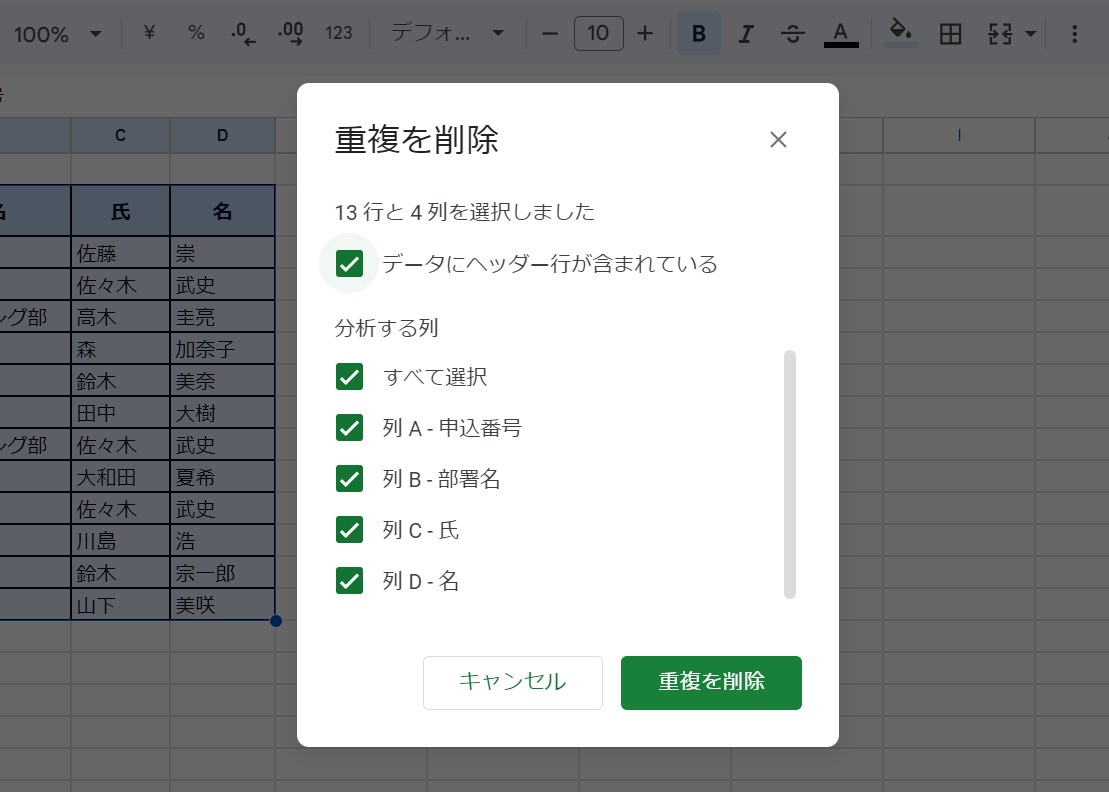The image size is (1109, 792).
Task: Deselect the すべて選択 checkbox
Action: click(350, 377)
